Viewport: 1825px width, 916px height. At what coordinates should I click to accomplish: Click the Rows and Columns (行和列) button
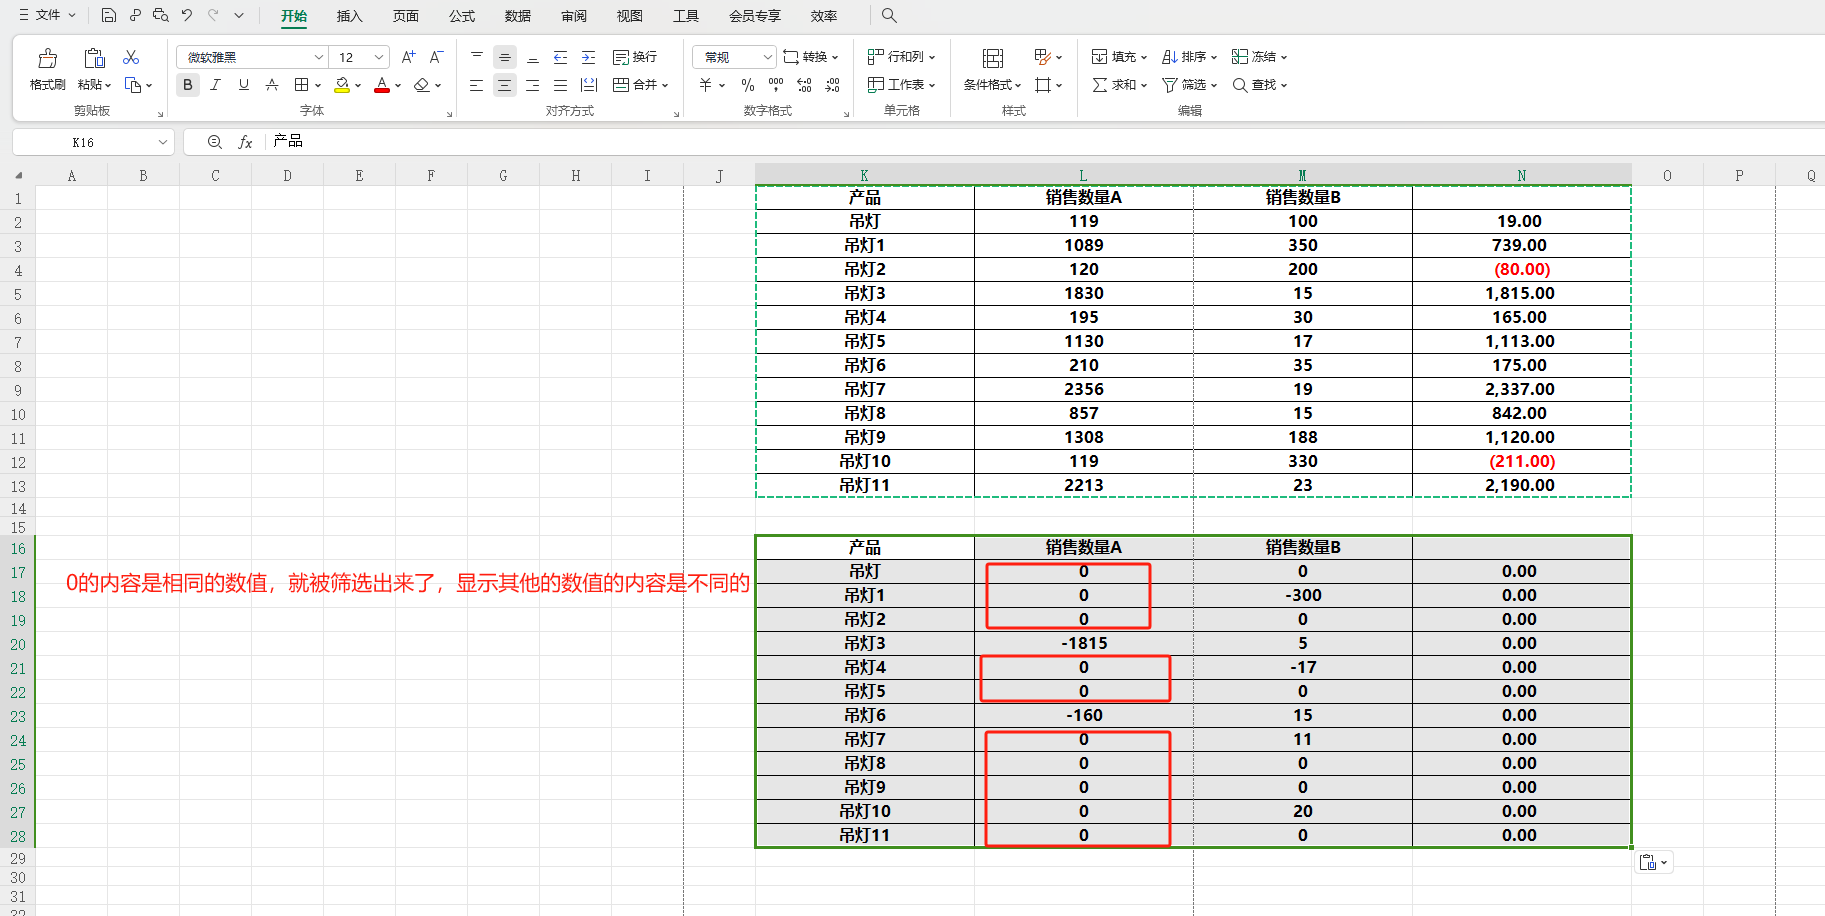(901, 57)
